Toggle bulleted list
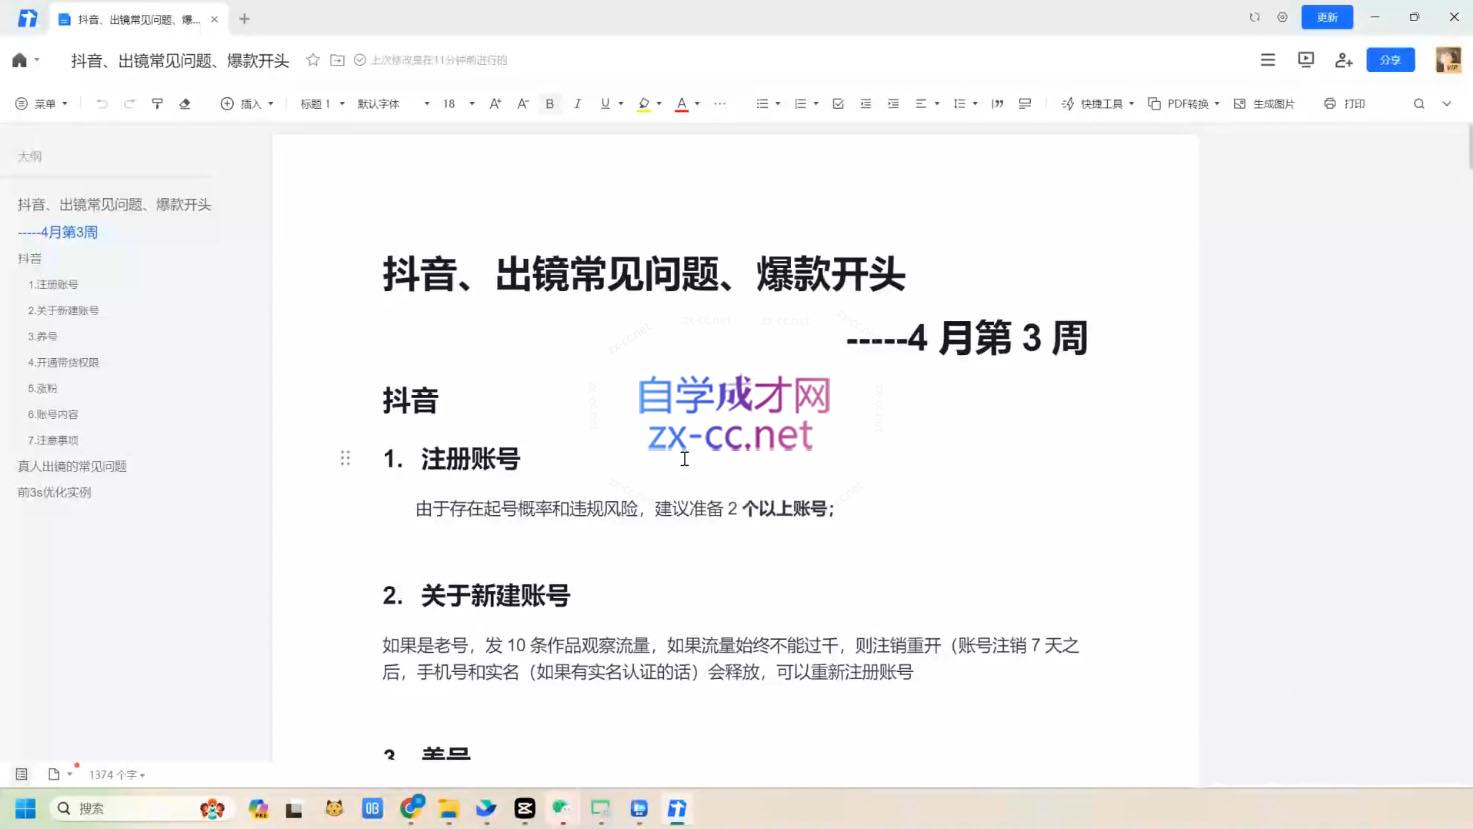The height and width of the screenshot is (829, 1473). 762,104
